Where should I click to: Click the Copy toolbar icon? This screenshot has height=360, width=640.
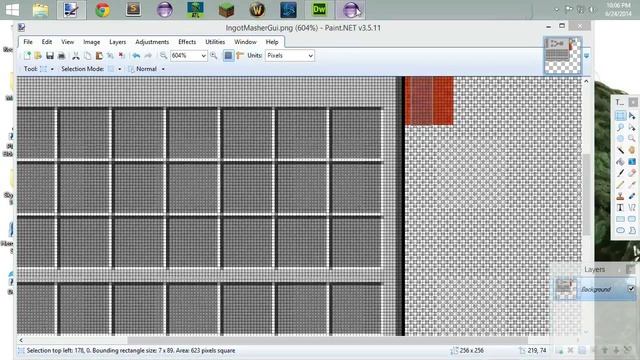click(x=87, y=56)
